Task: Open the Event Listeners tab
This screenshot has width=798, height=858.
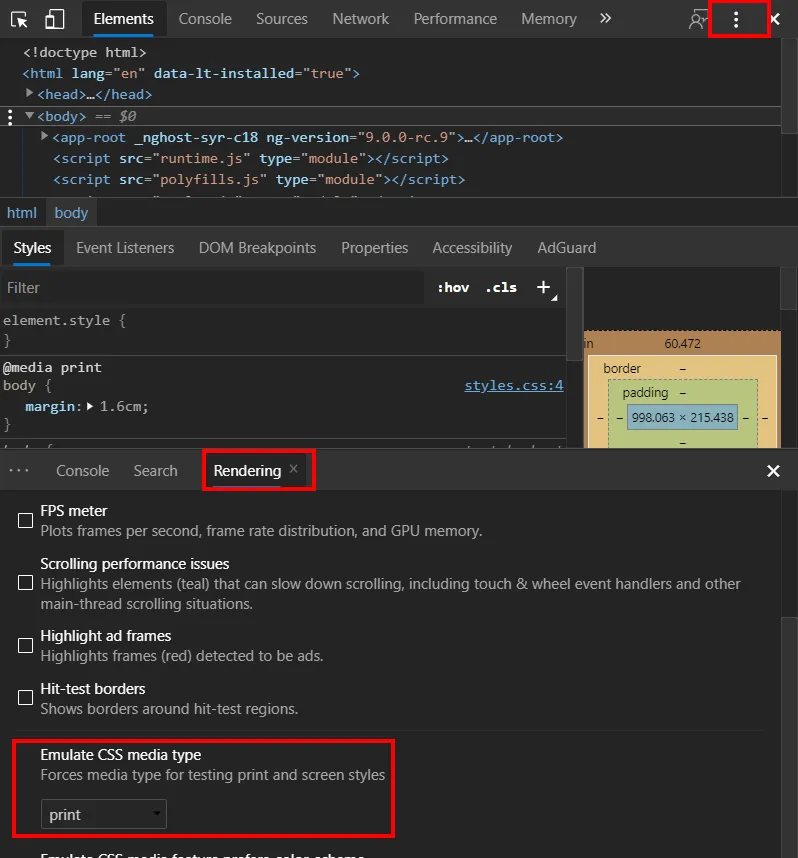Action: [x=125, y=248]
